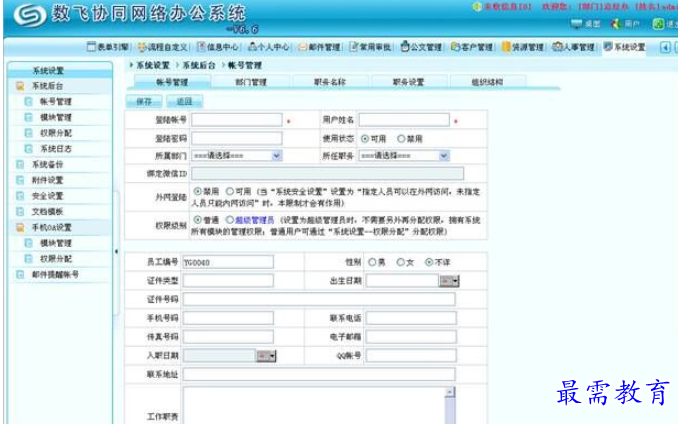Open 信息中心 from the top toolbar
The image size is (678, 424).
tap(201, 47)
